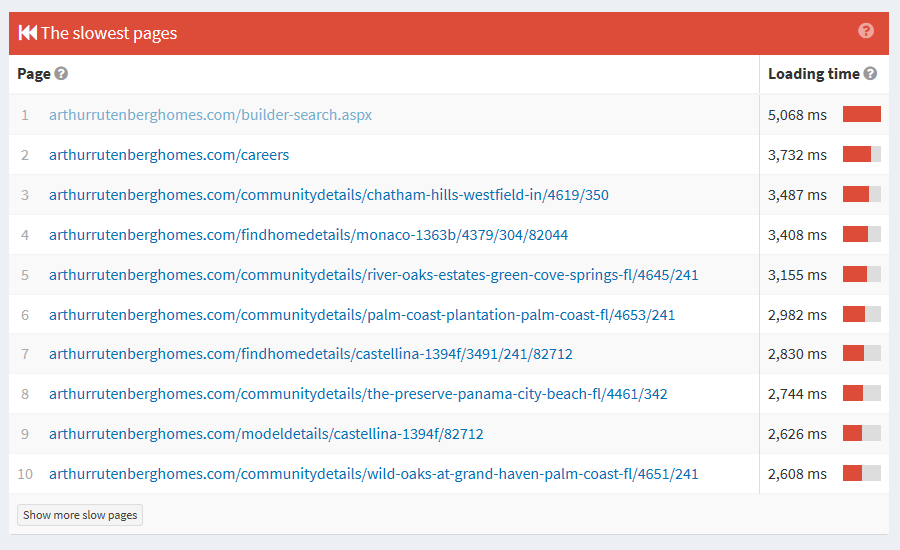Open the builder-search.aspx page link
This screenshot has width=900, height=550.
pos(210,115)
